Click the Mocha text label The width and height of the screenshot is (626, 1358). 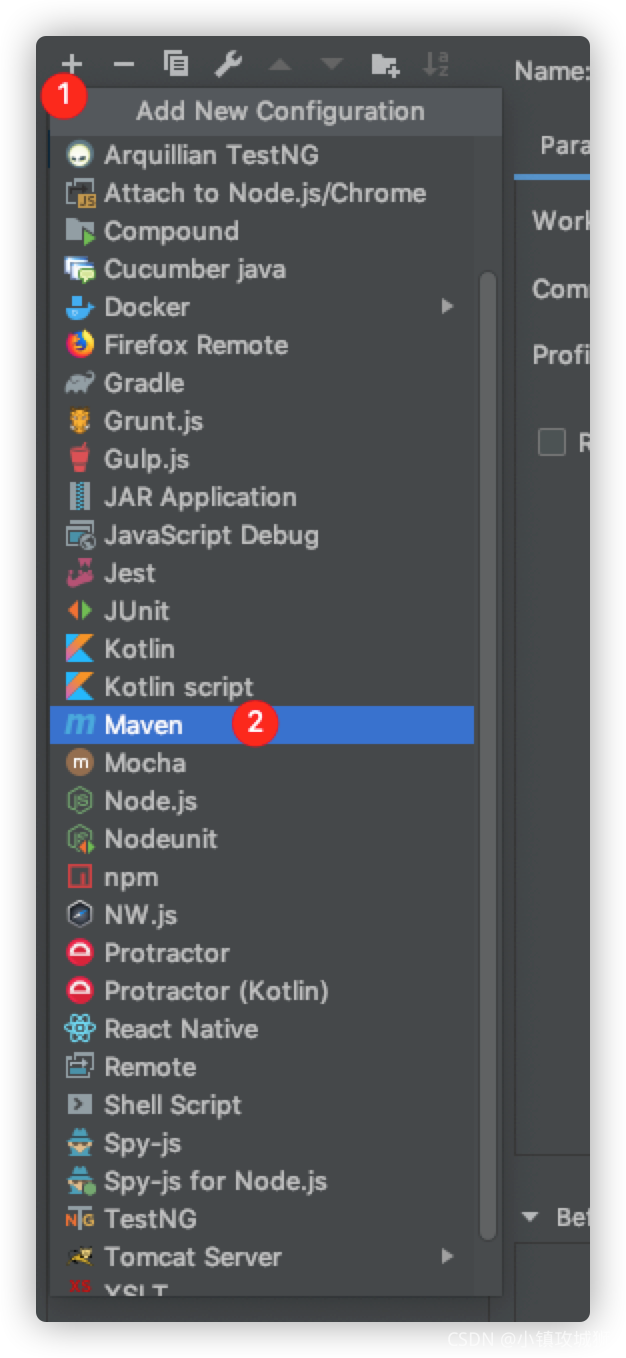pyautogui.click(x=145, y=763)
